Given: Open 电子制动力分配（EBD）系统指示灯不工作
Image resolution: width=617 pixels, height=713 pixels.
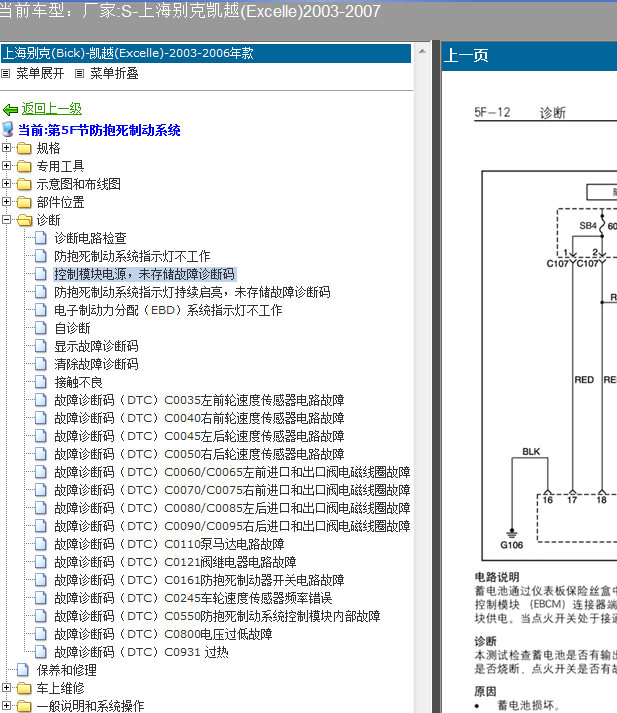Looking at the screenshot, I should [x=168, y=311].
